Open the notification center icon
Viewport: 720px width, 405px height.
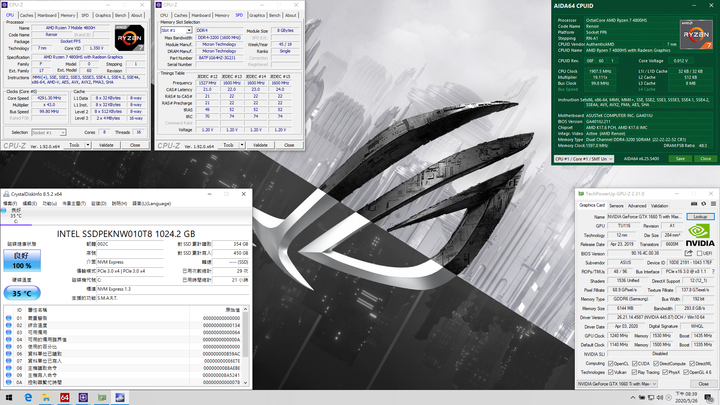click(709, 398)
